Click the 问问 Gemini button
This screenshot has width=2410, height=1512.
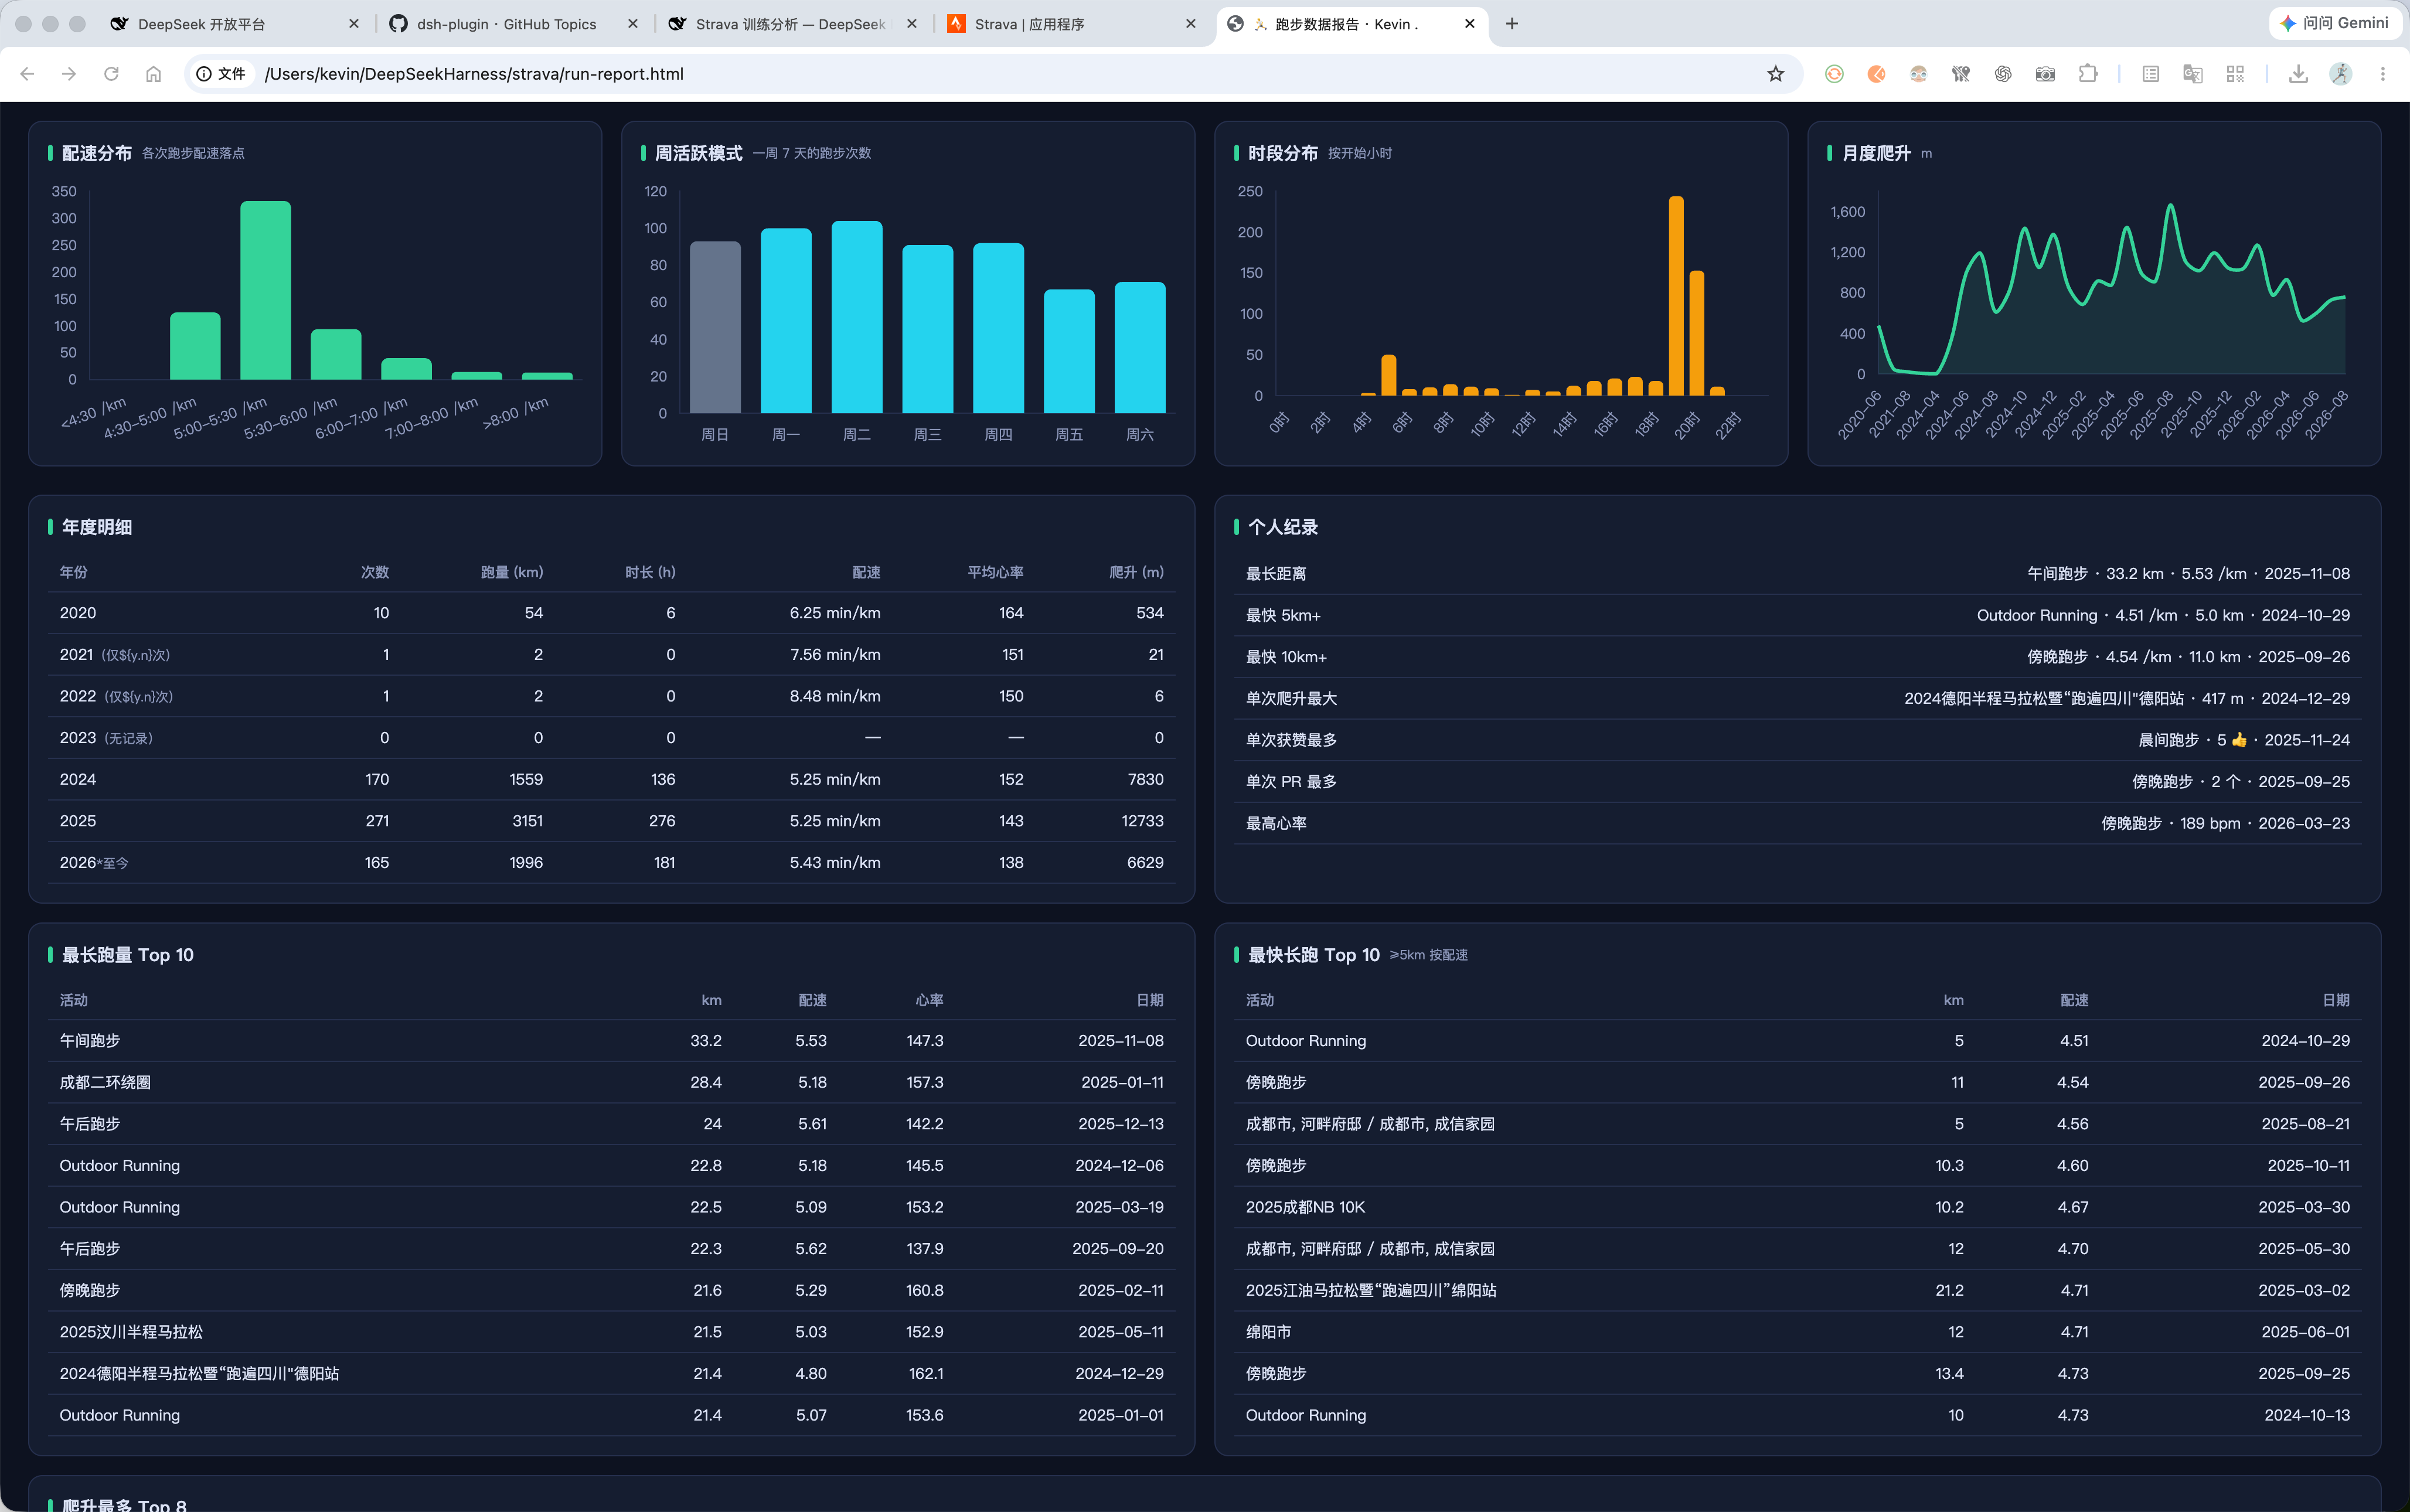pos(2335,23)
